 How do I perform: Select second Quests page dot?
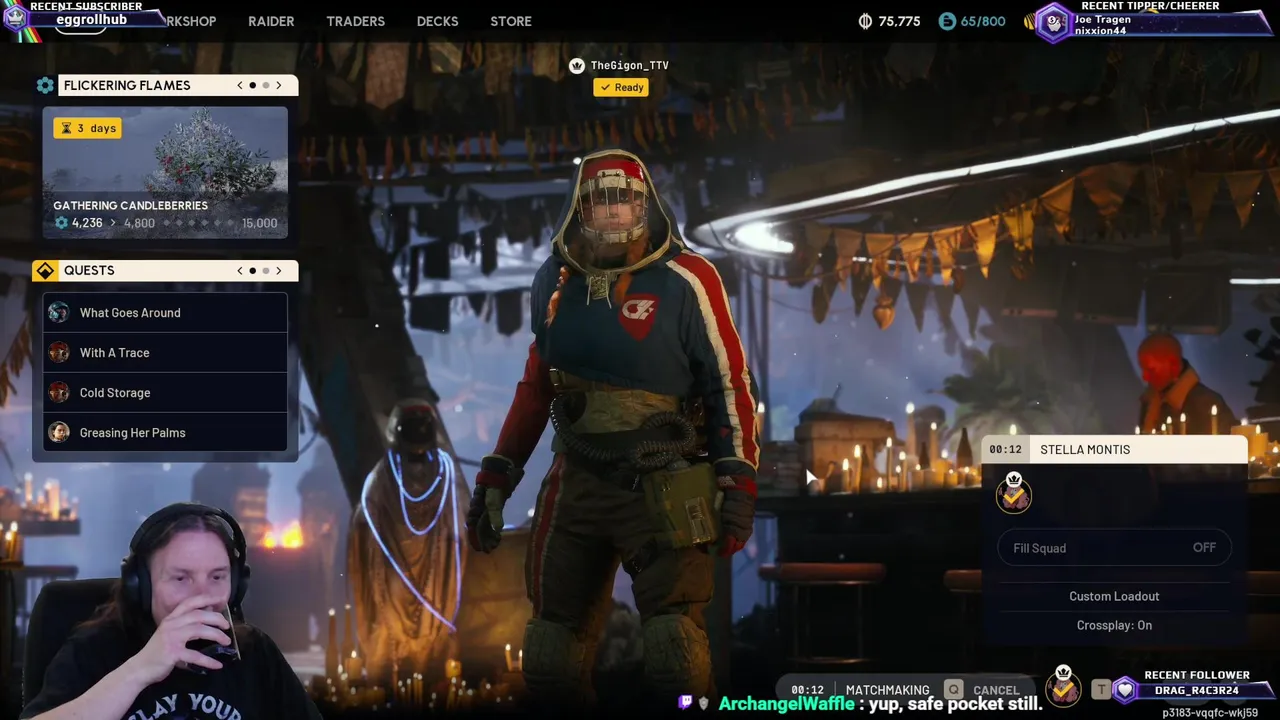(x=266, y=270)
